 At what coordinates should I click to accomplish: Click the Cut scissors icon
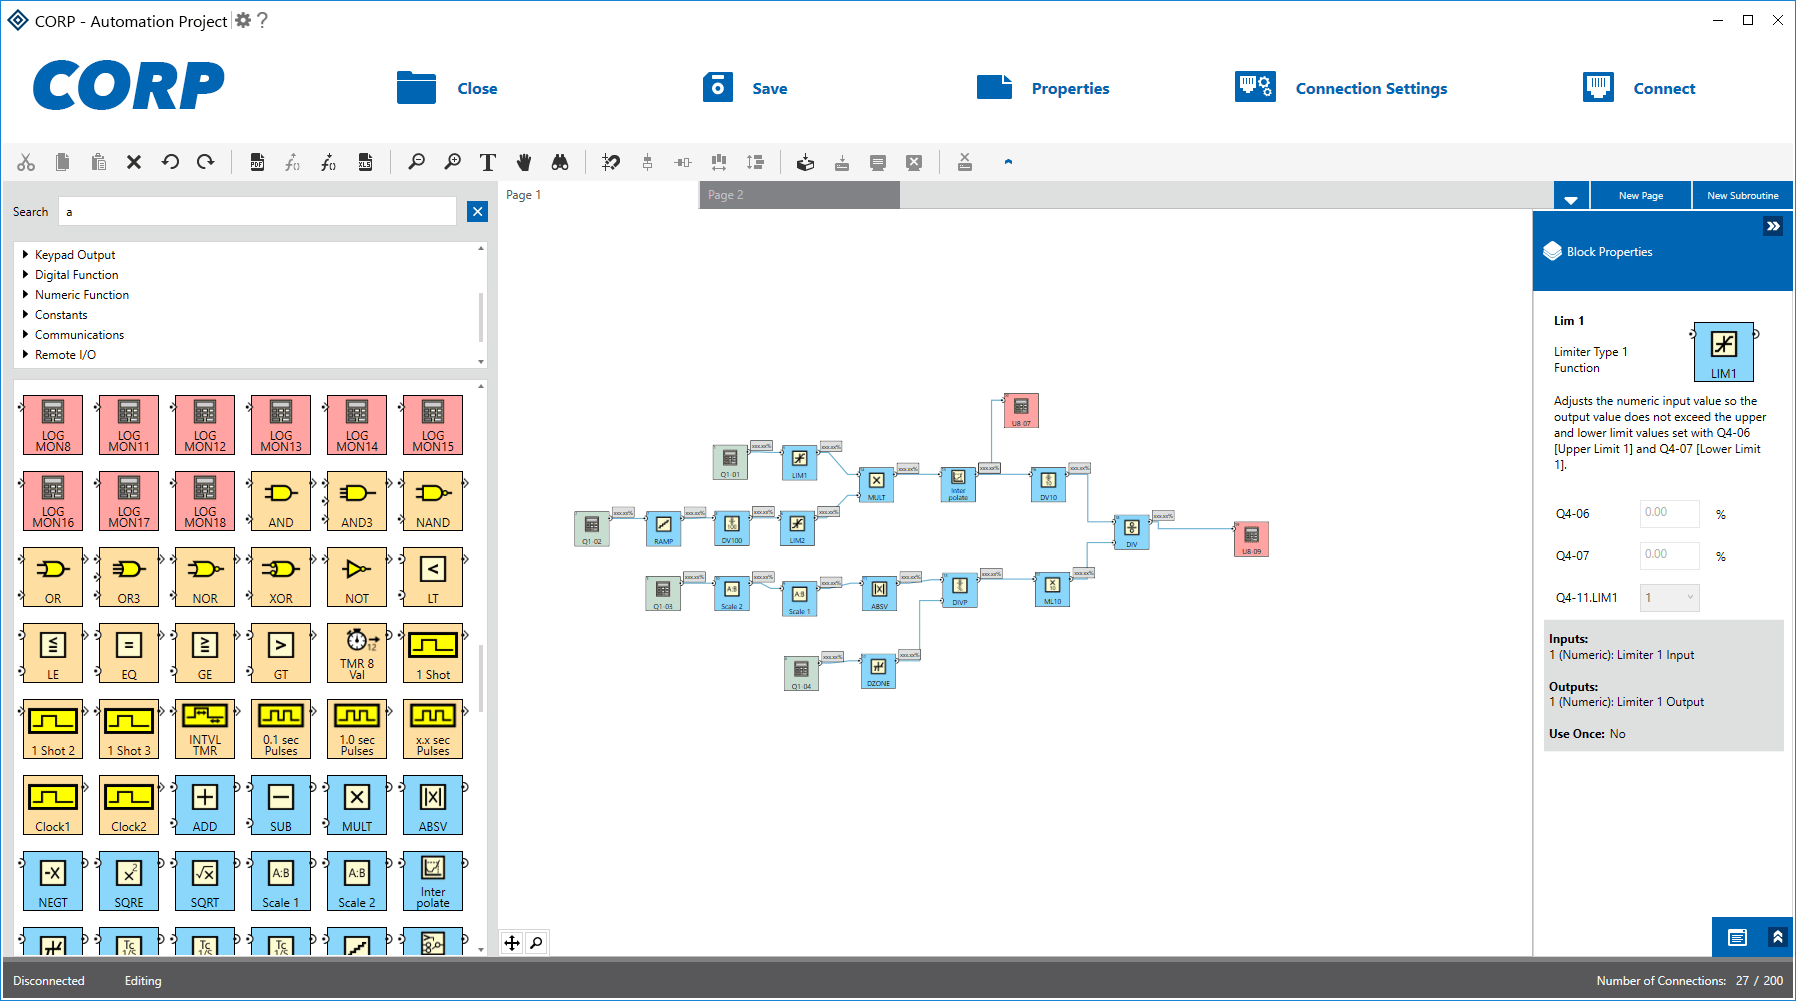26,162
